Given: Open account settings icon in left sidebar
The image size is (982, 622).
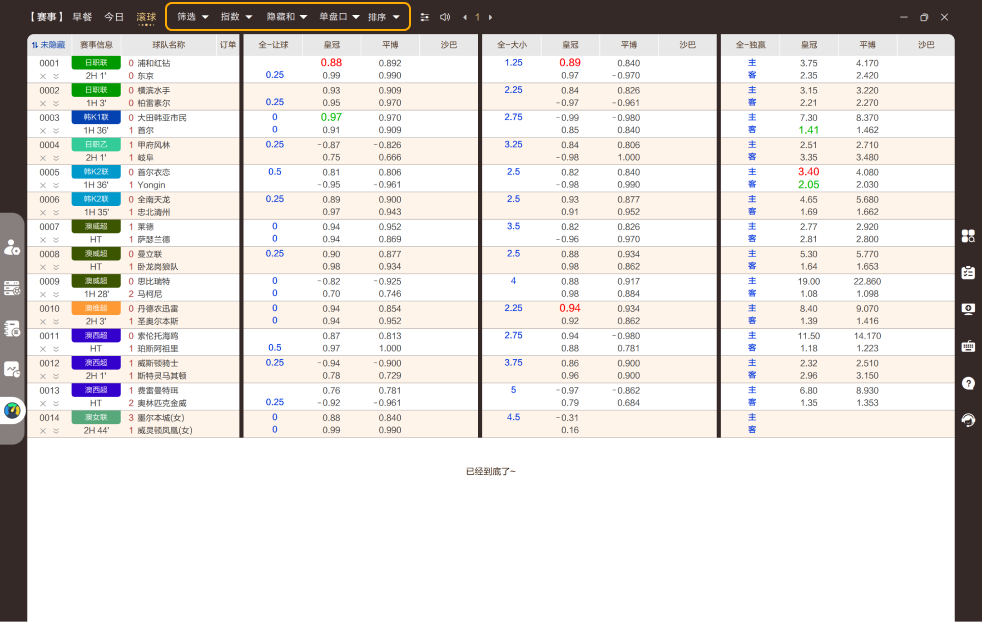Looking at the screenshot, I should 12,247.
